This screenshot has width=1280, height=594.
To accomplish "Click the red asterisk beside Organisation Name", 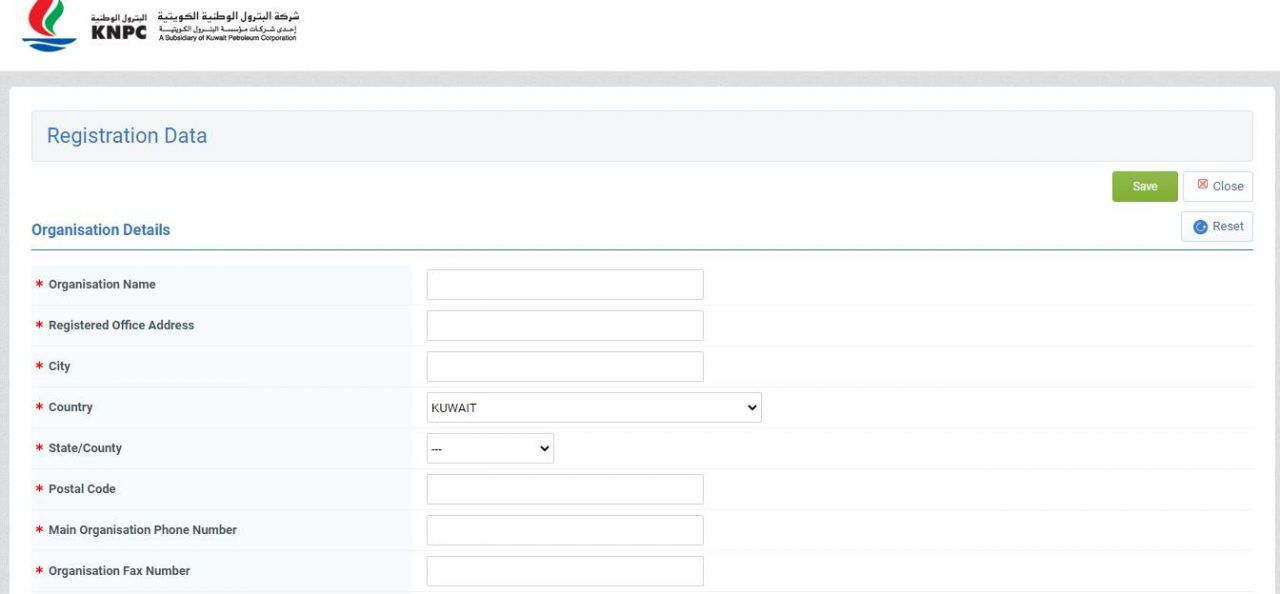I will [37, 284].
